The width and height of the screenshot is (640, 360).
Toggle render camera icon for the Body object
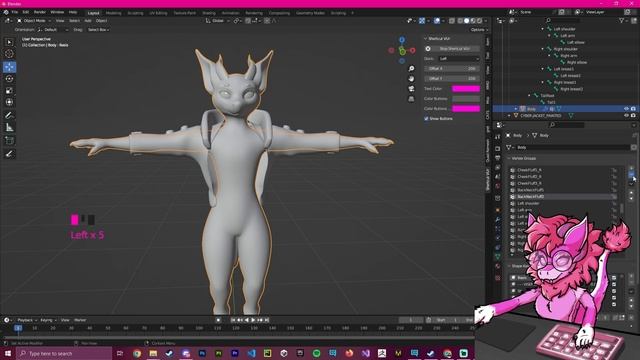(x=633, y=109)
